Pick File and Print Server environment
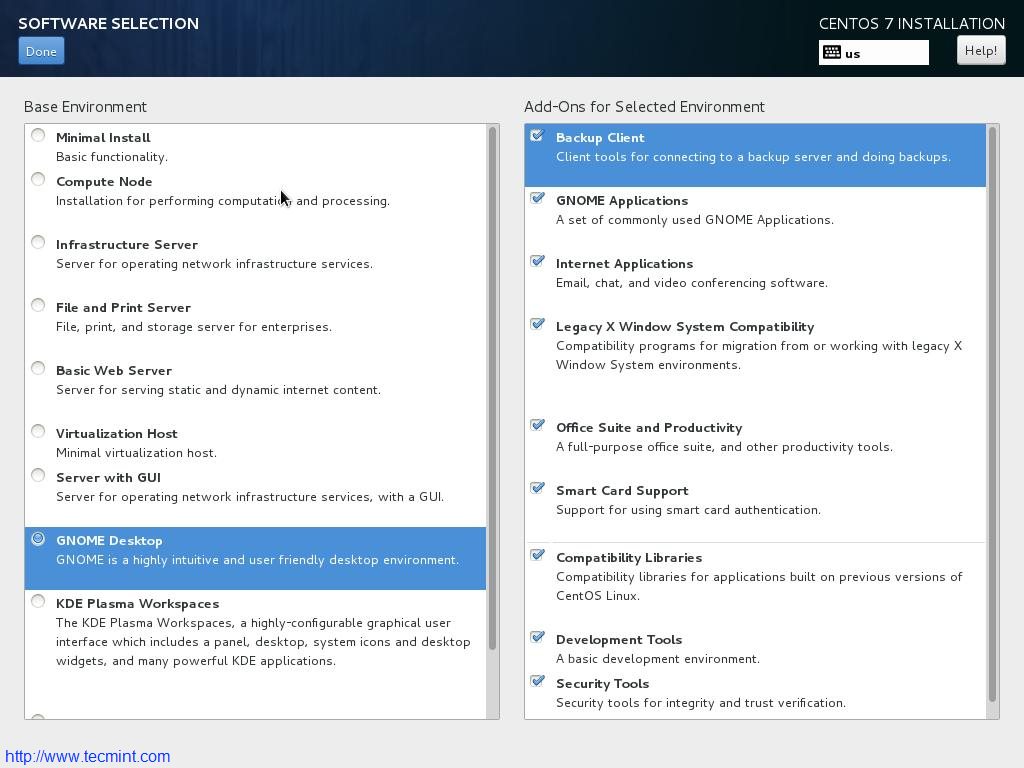The width and height of the screenshot is (1024, 768). click(x=38, y=306)
